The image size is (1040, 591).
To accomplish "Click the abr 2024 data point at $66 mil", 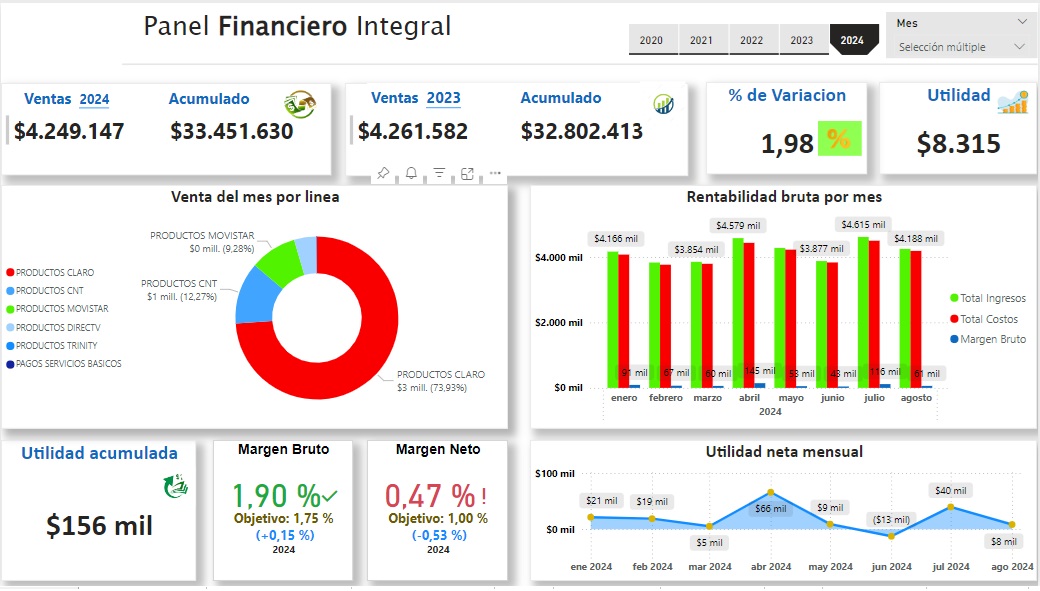I will coord(770,493).
